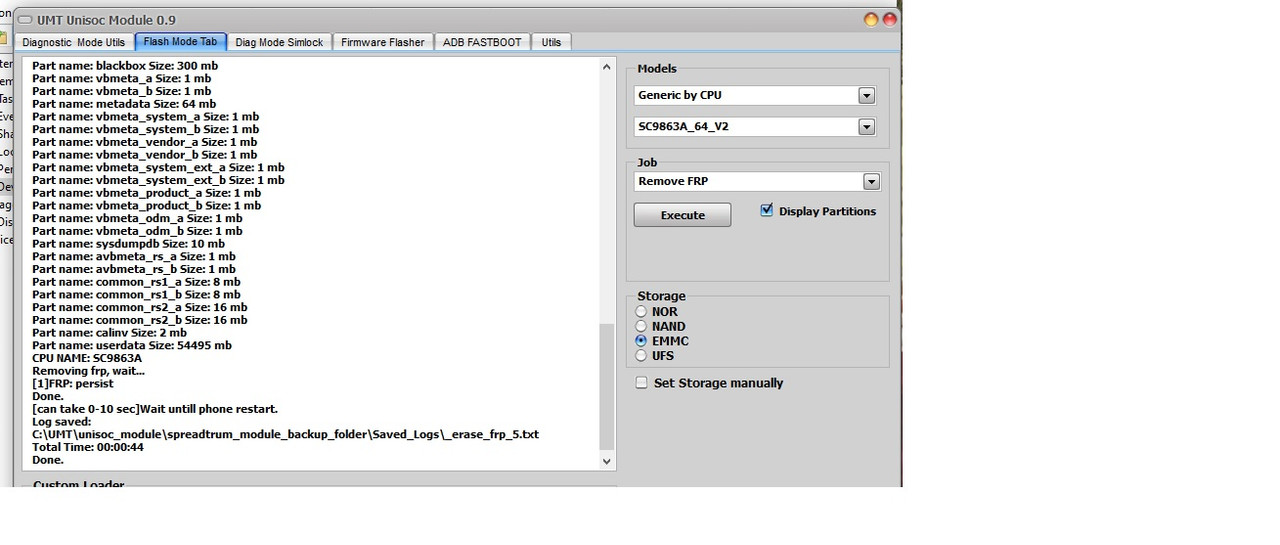
Task: Click log line 'Part name: vbmeta_product_b Size: 1 mb'
Action: coord(147,206)
